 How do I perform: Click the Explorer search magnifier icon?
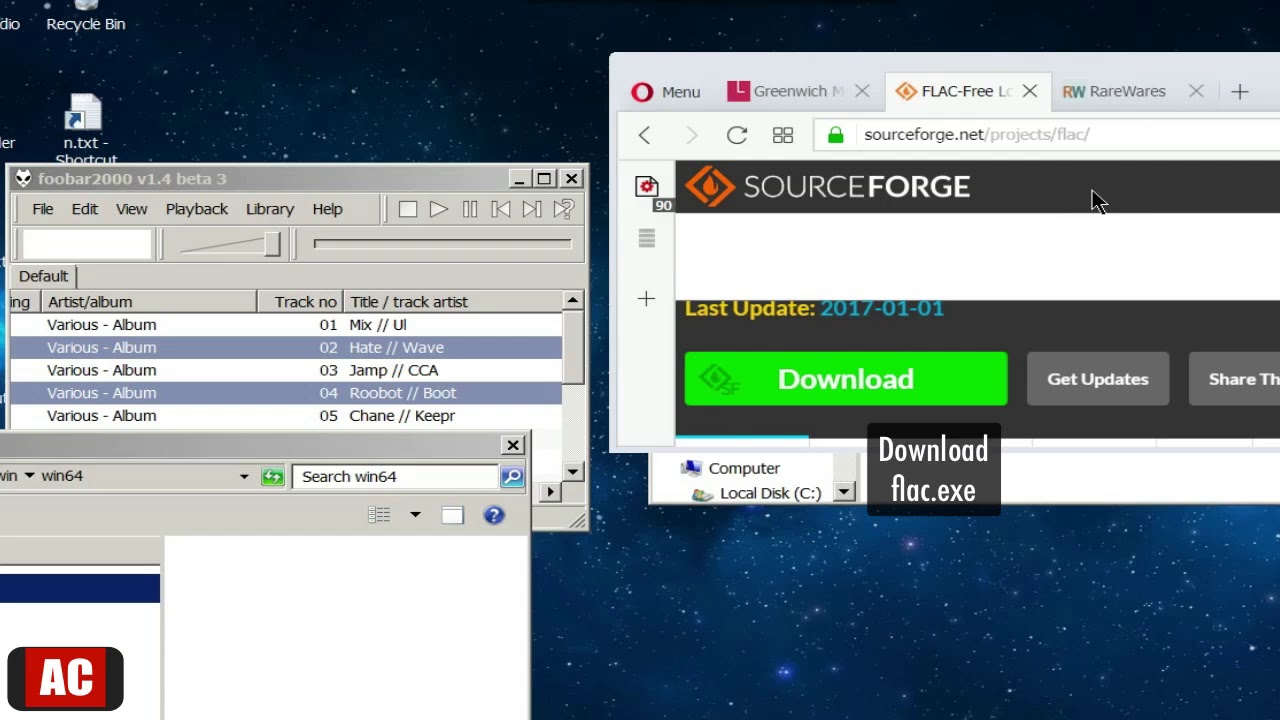click(512, 477)
